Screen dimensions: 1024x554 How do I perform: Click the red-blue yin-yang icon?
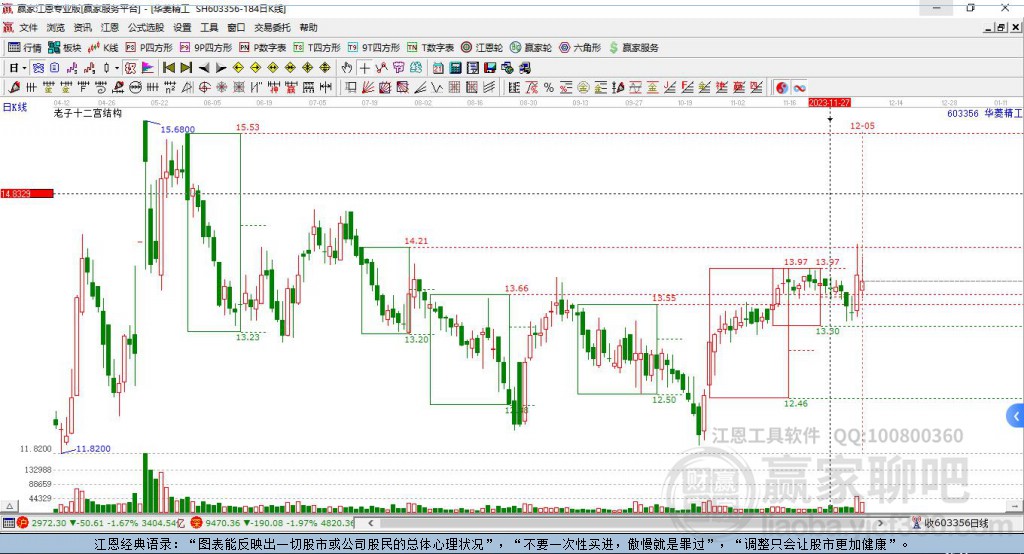pos(782,88)
